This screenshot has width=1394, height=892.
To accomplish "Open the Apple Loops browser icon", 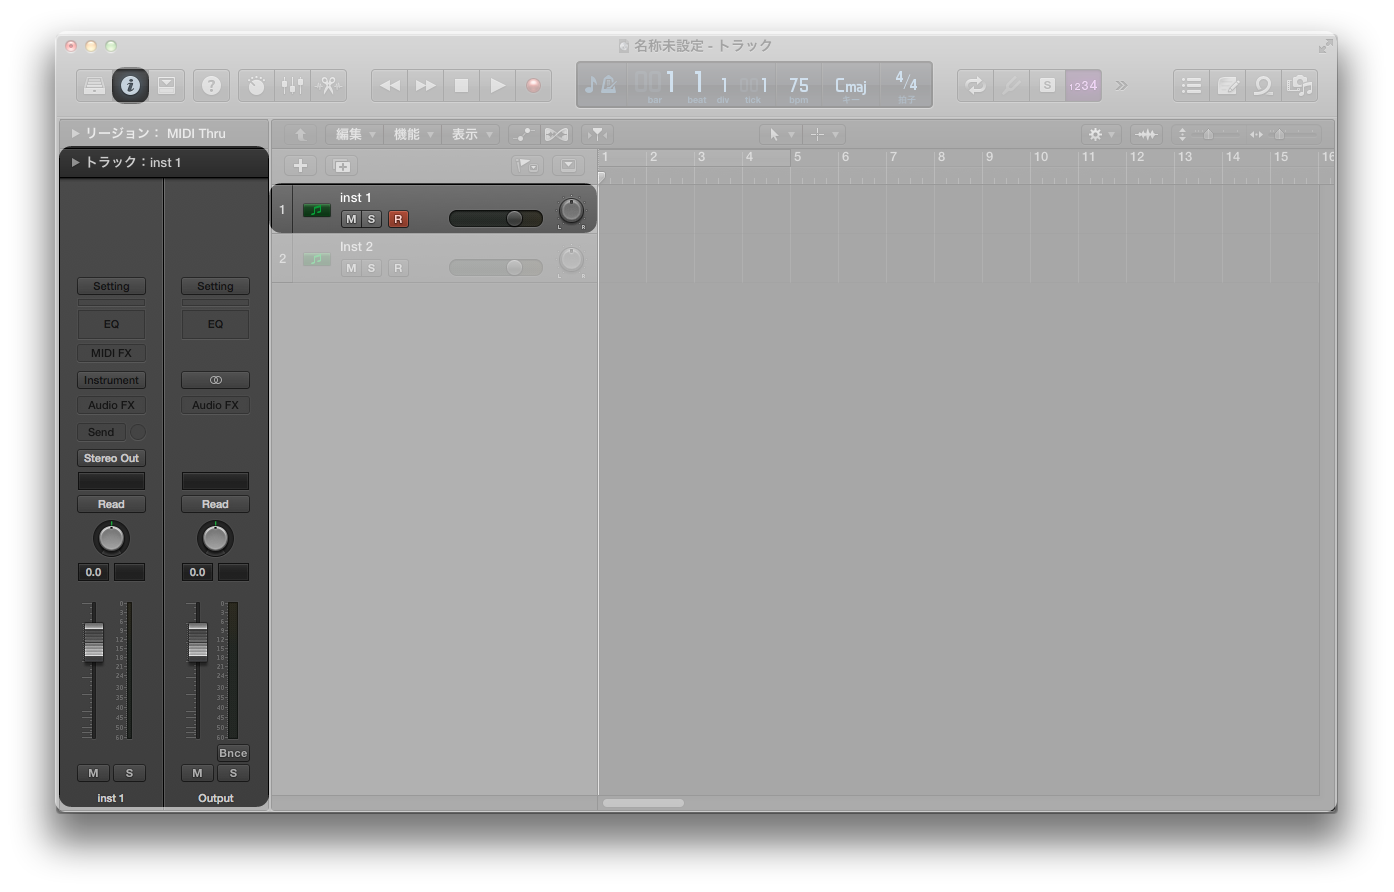I will click(1262, 85).
